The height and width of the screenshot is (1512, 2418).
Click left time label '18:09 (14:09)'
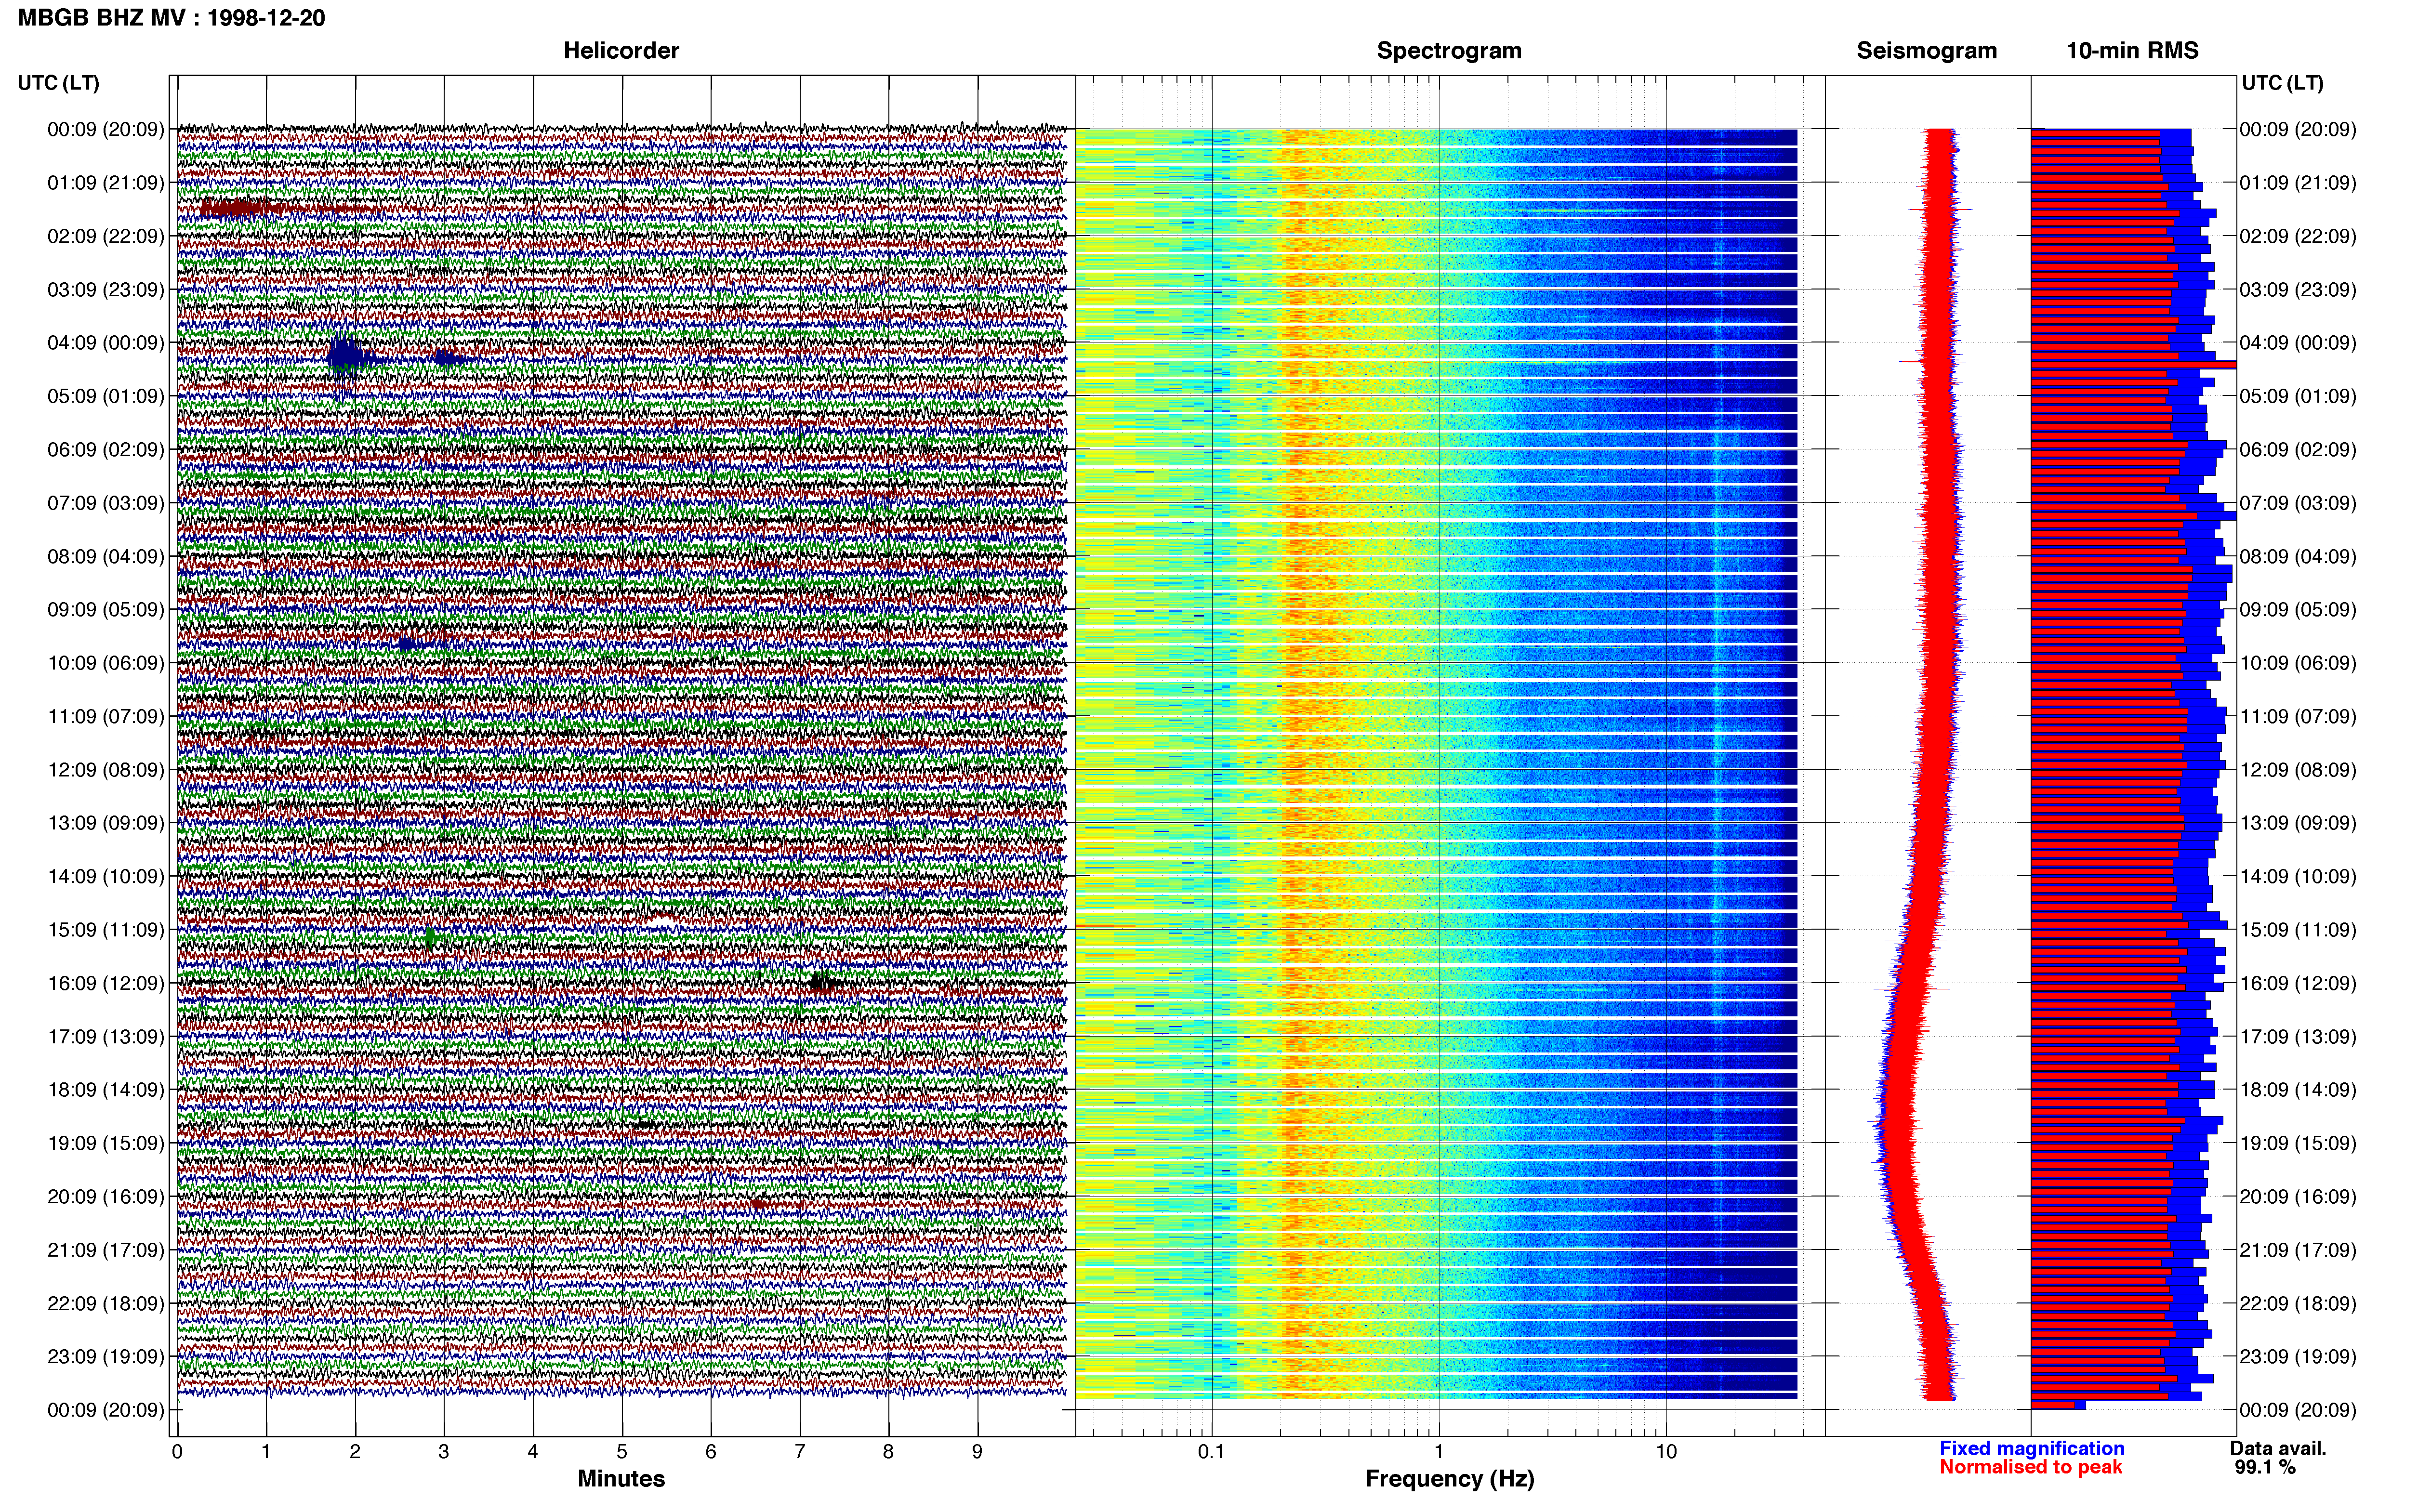[106, 1089]
